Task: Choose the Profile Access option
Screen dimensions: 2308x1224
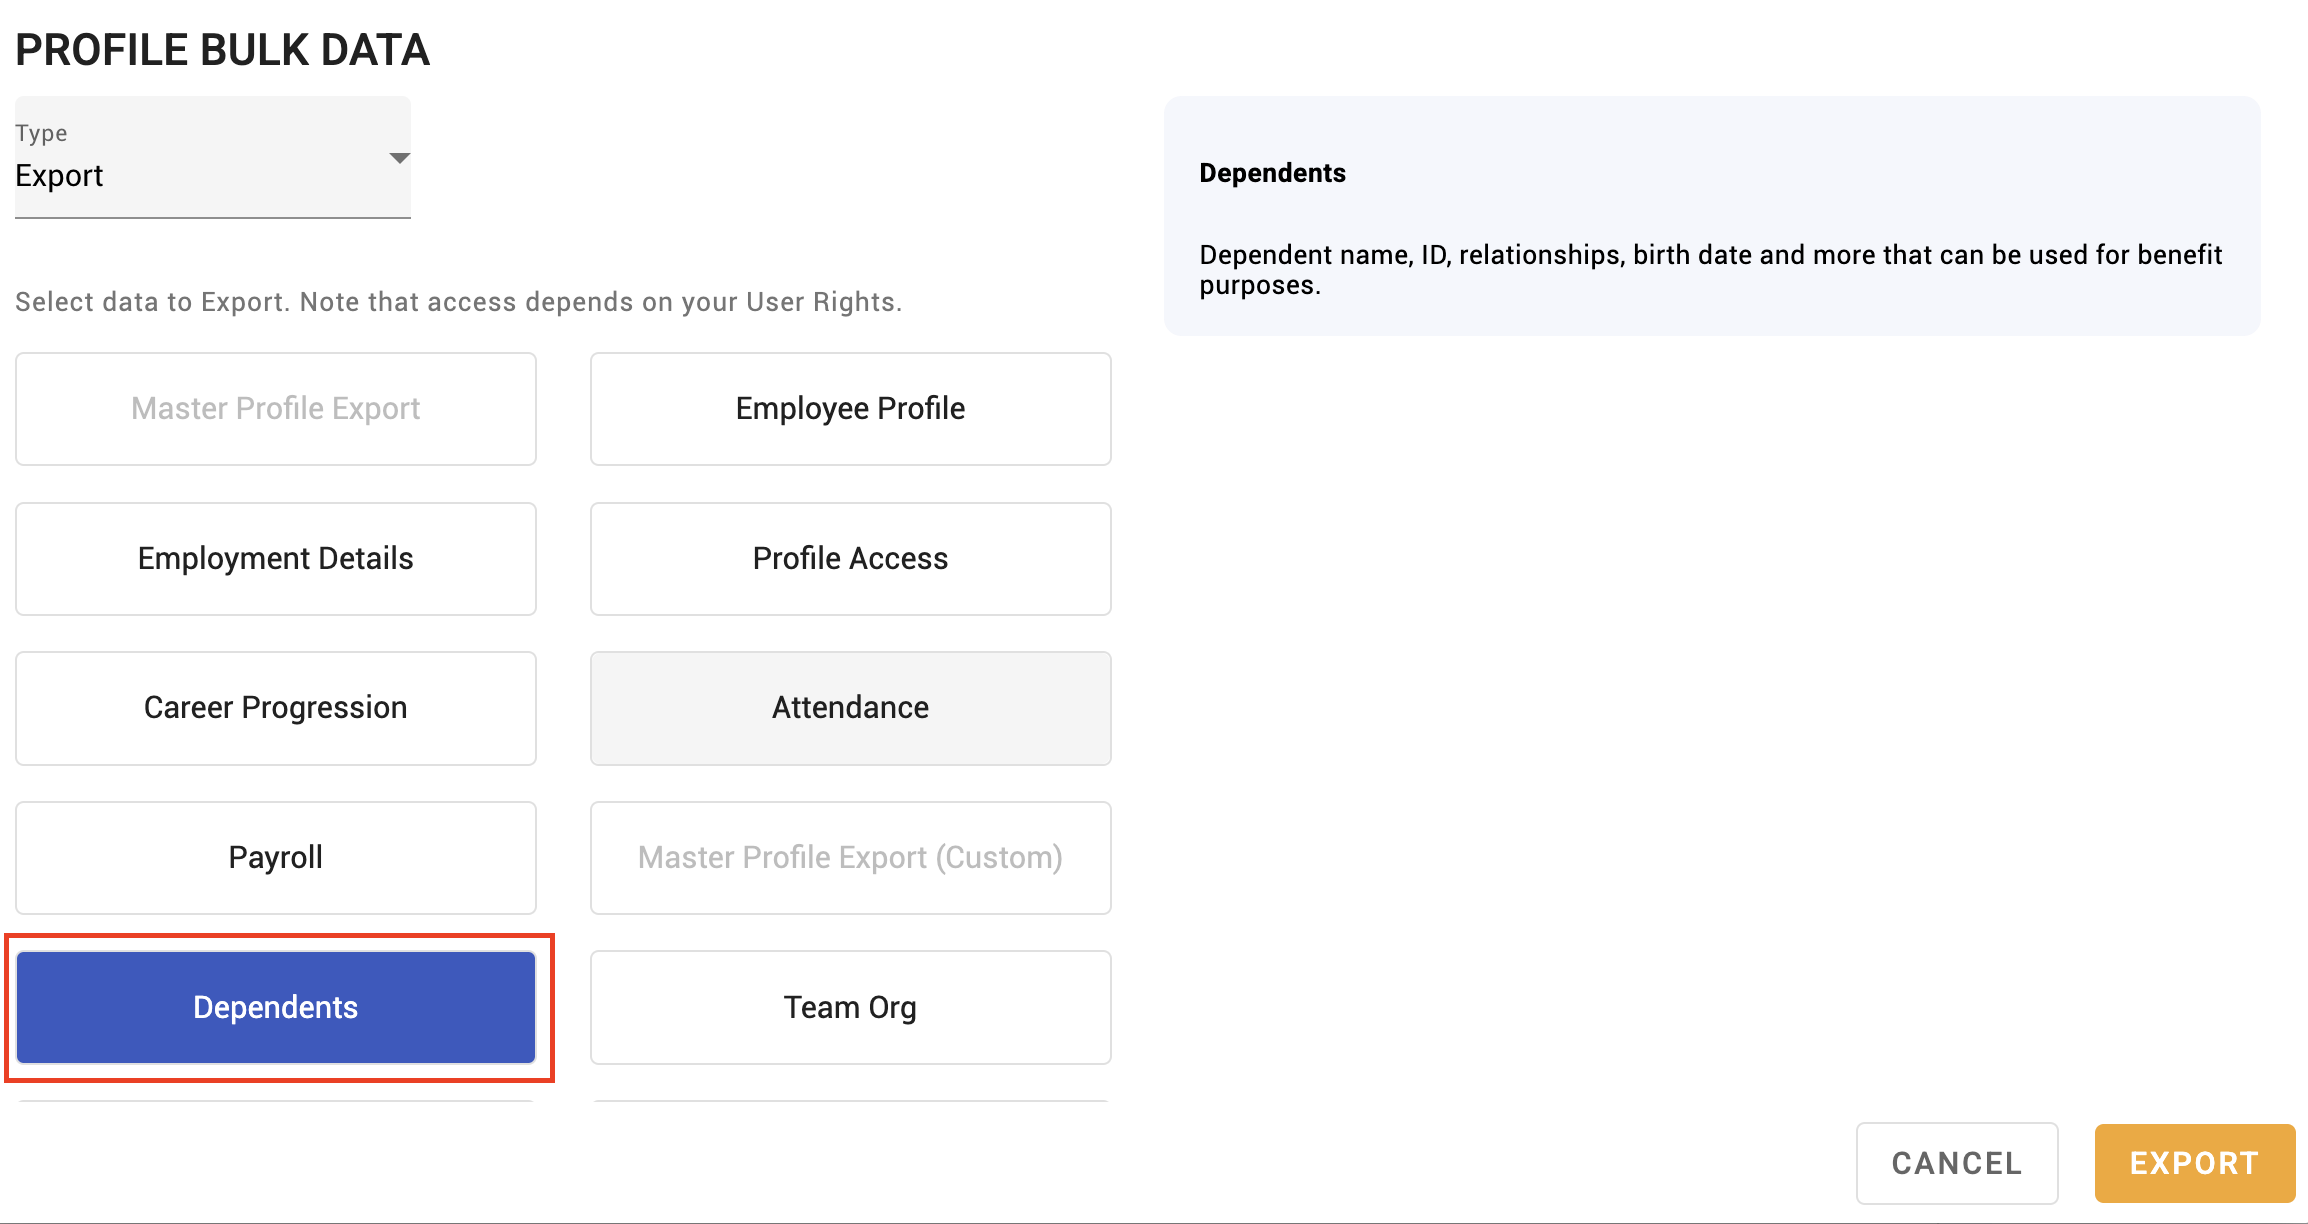Action: click(x=850, y=558)
